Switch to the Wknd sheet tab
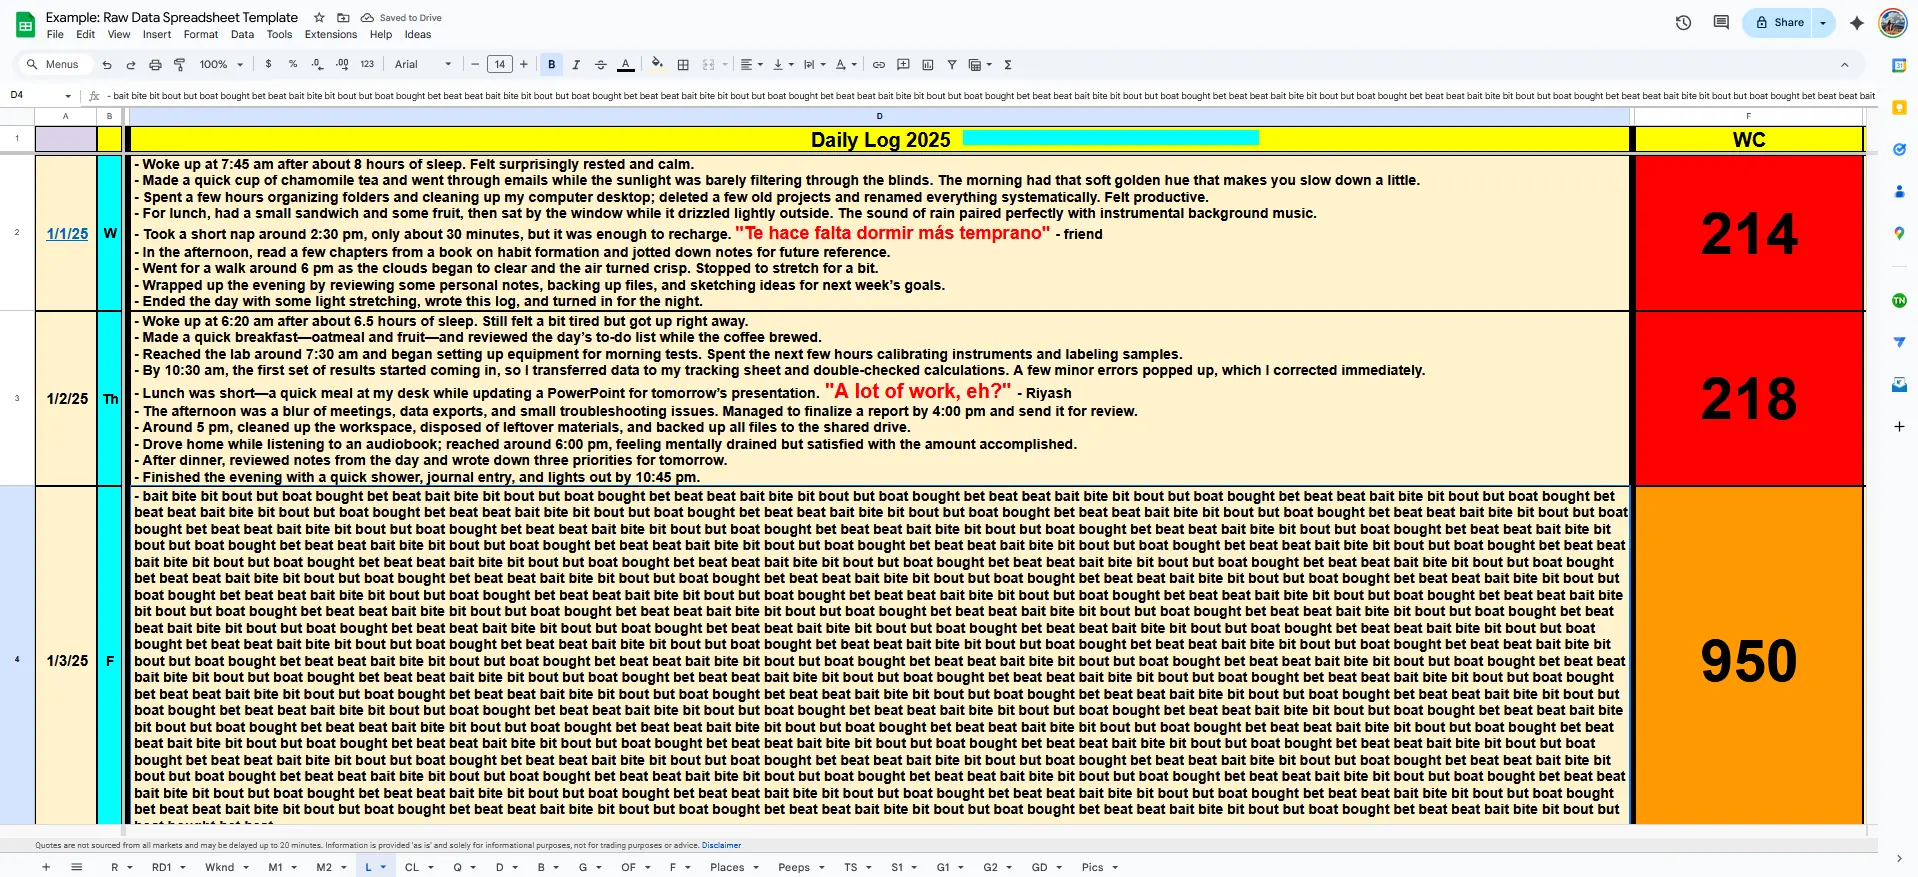Image resolution: width=1918 pixels, height=877 pixels. tap(219, 867)
